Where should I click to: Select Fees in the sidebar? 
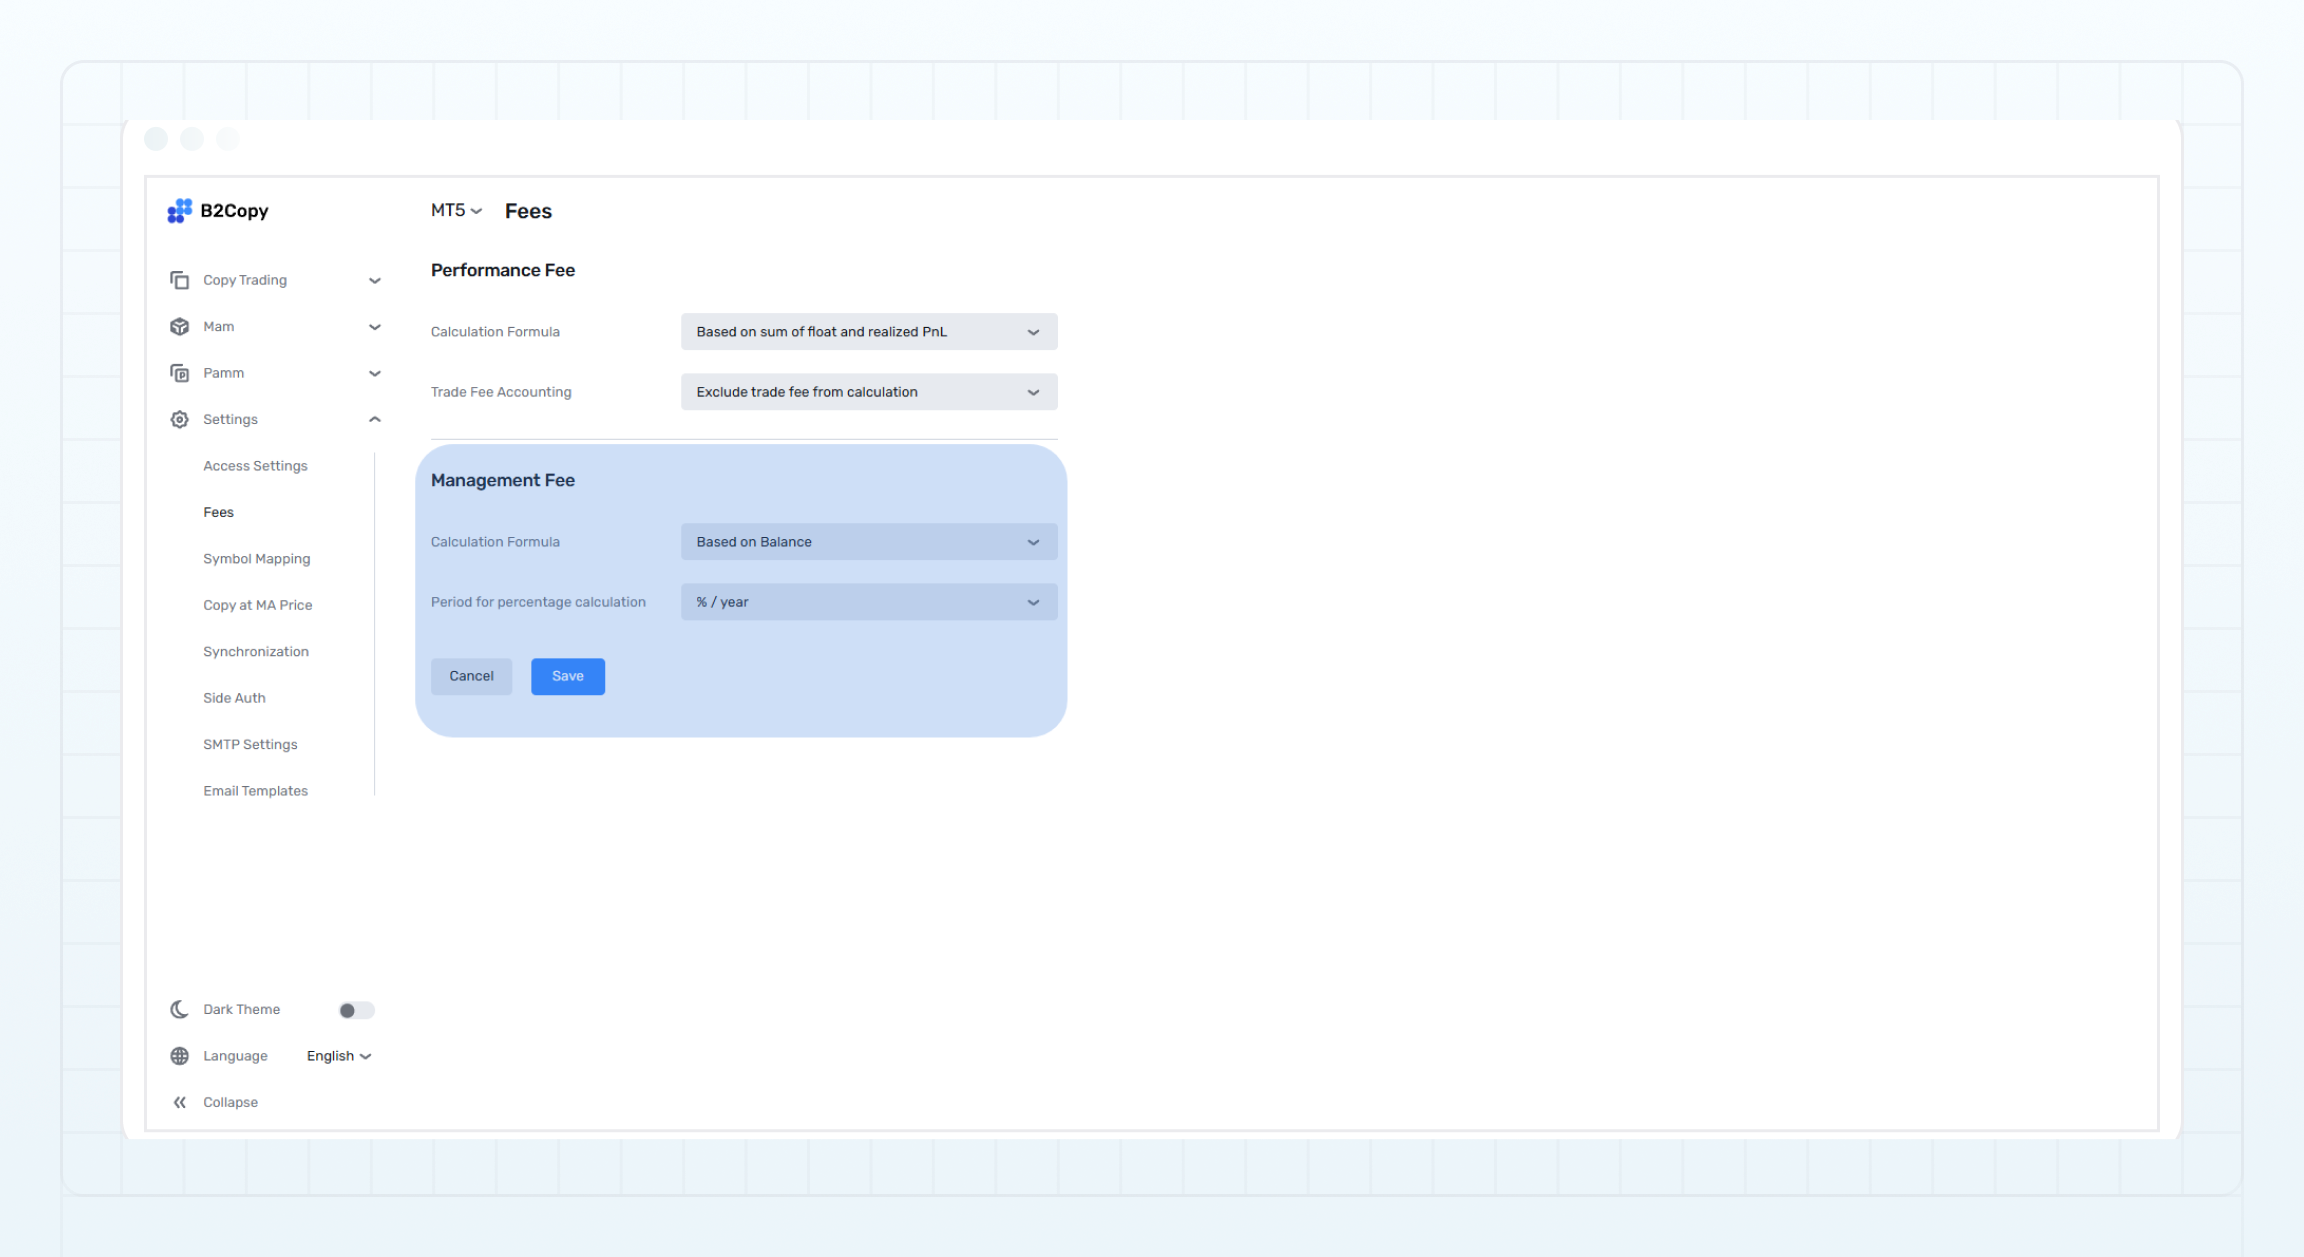(x=218, y=513)
